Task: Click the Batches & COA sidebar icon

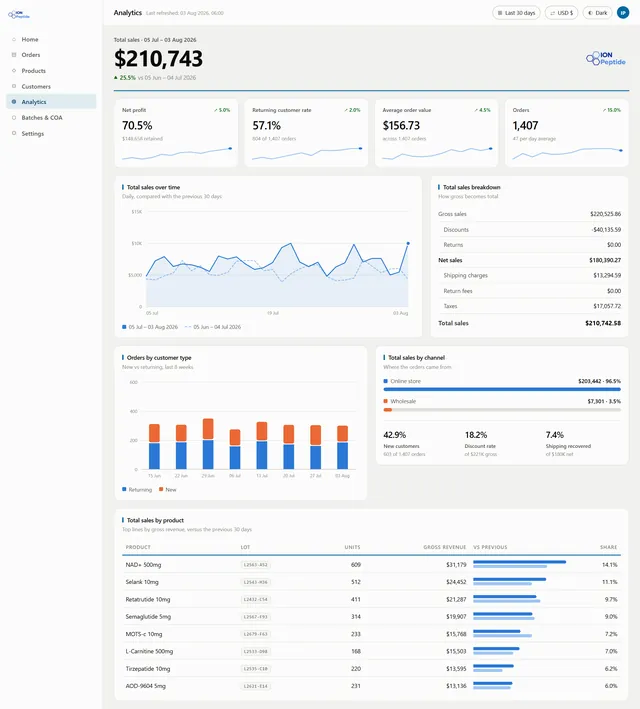Action: coord(14,118)
